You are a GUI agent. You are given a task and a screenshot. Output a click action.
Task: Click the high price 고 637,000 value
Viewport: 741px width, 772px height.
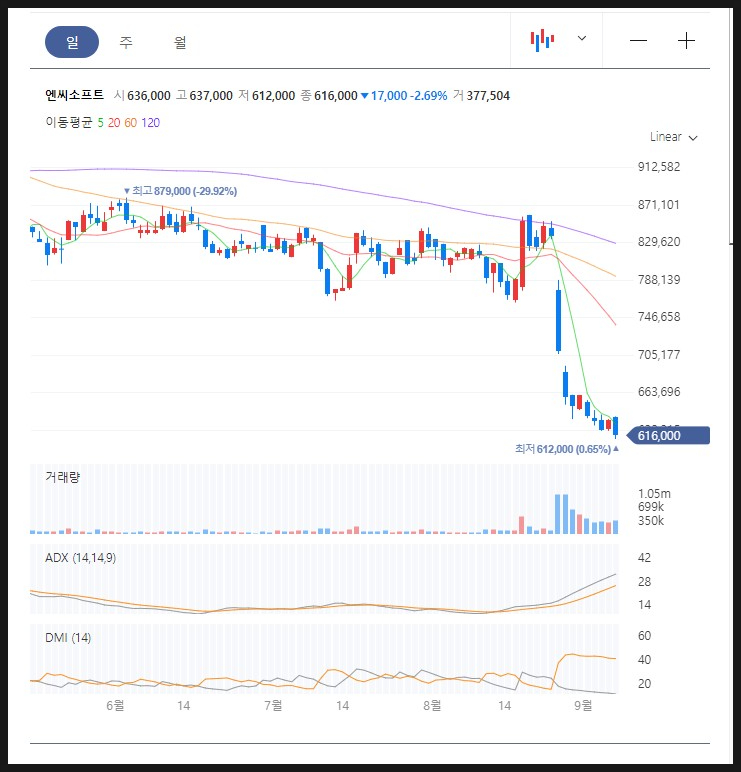(204, 96)
